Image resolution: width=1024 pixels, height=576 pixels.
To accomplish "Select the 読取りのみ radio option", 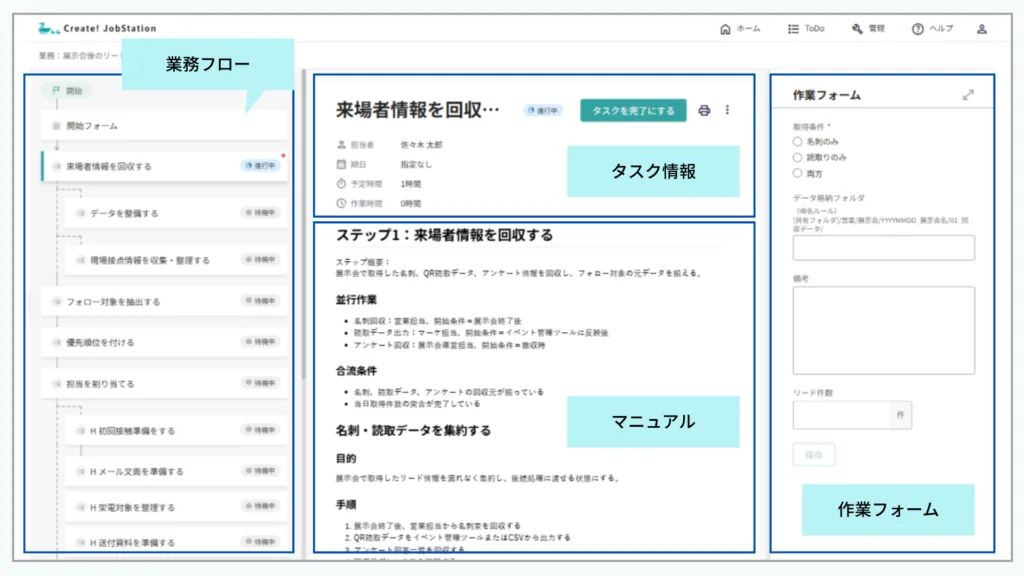I will (797, 157).
